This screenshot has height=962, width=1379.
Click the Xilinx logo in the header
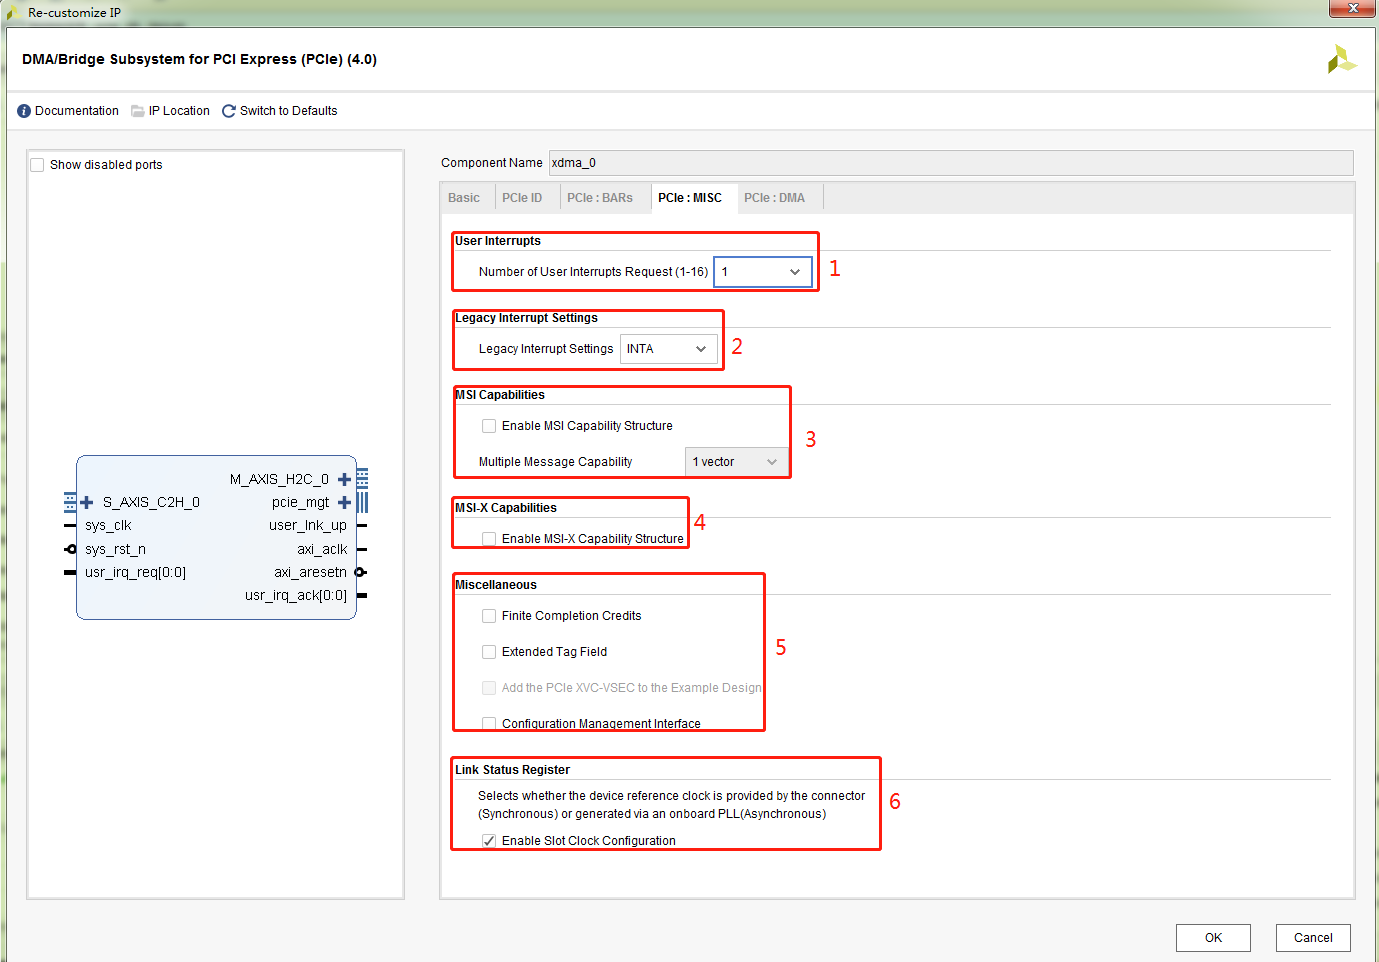tap(1341, 60)
